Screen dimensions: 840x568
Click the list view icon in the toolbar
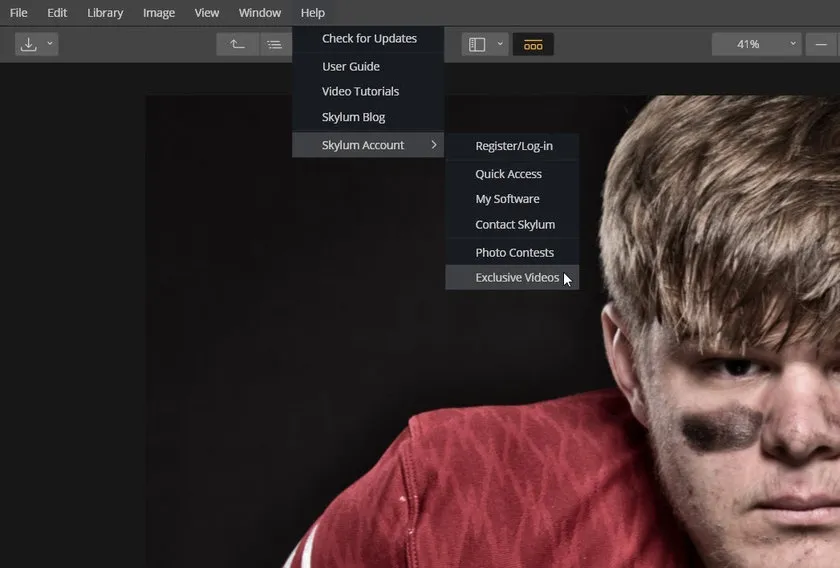point(274,44)
